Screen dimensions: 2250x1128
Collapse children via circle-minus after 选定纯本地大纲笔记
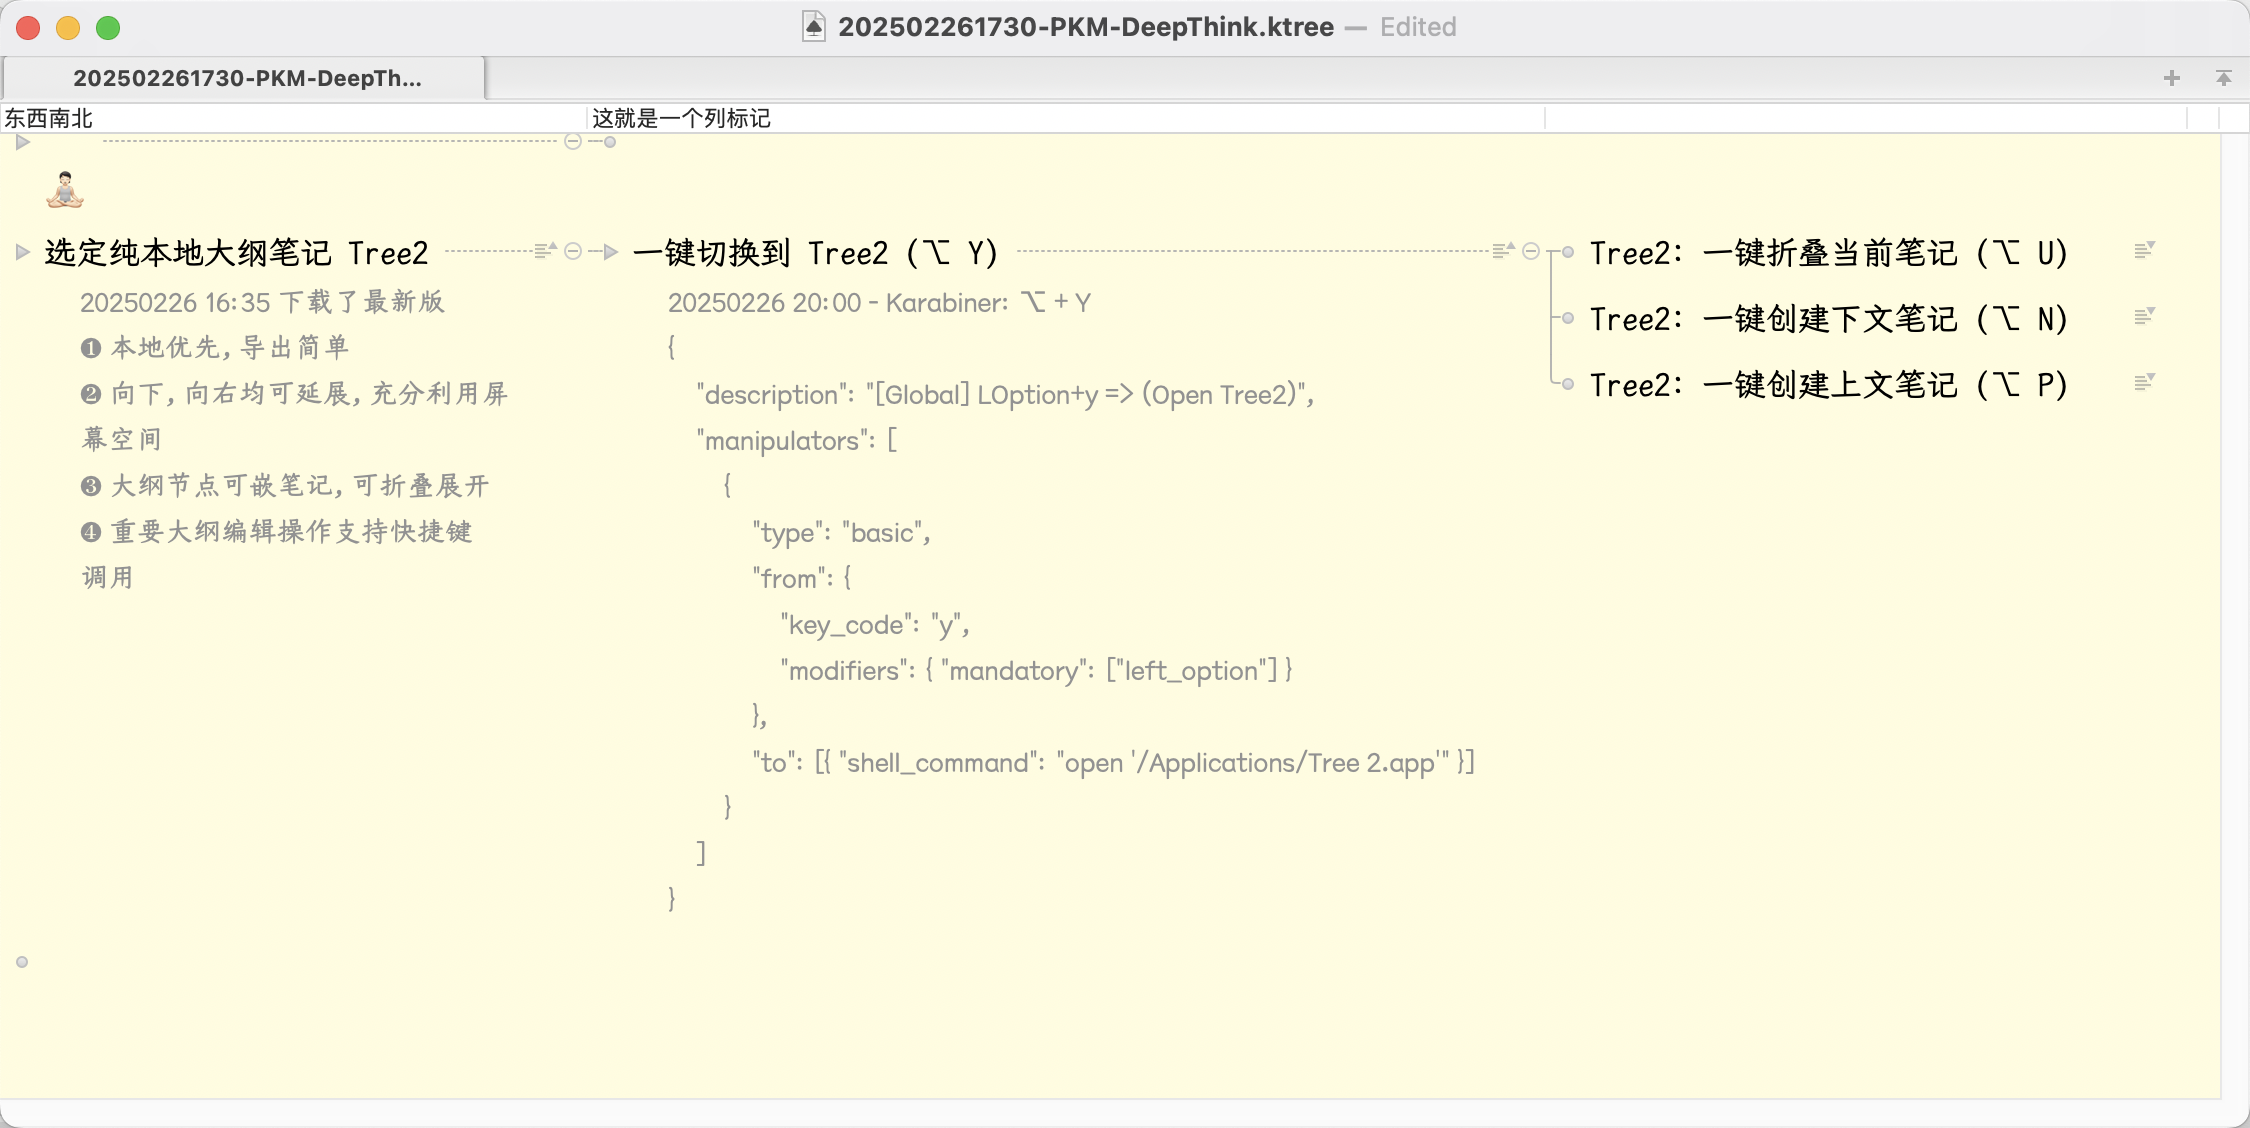[x=573, y=251]
